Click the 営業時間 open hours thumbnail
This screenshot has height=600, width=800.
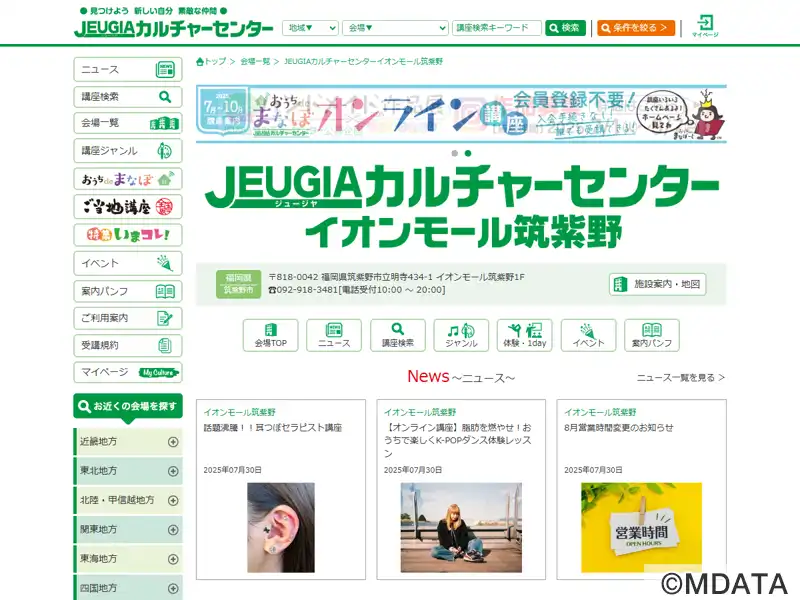(641, 528)
